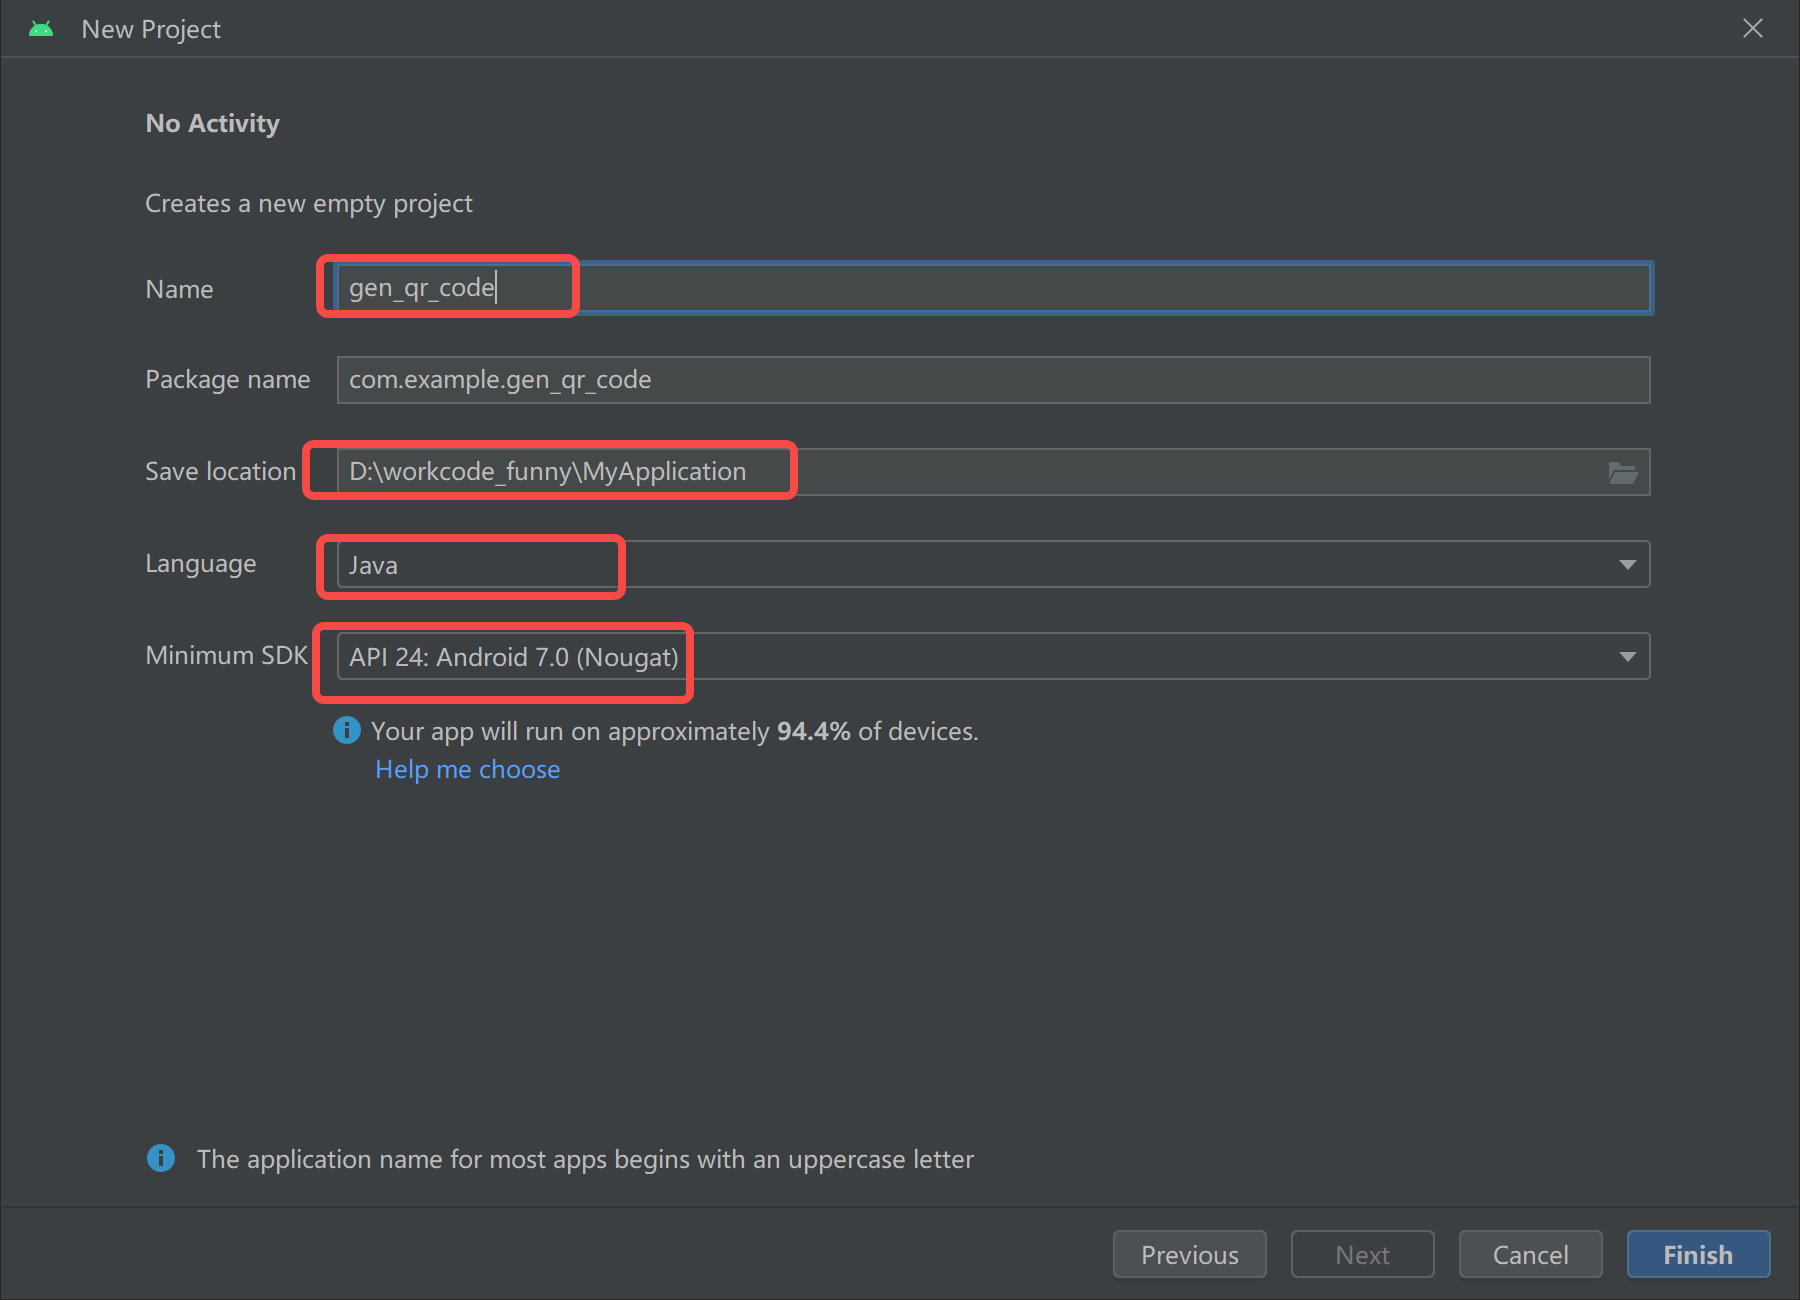Image resolution: width=1800 pixels, height=1300 pixels.
Task: Click the info icon beside device percentage text
Action: click(347, 731)
